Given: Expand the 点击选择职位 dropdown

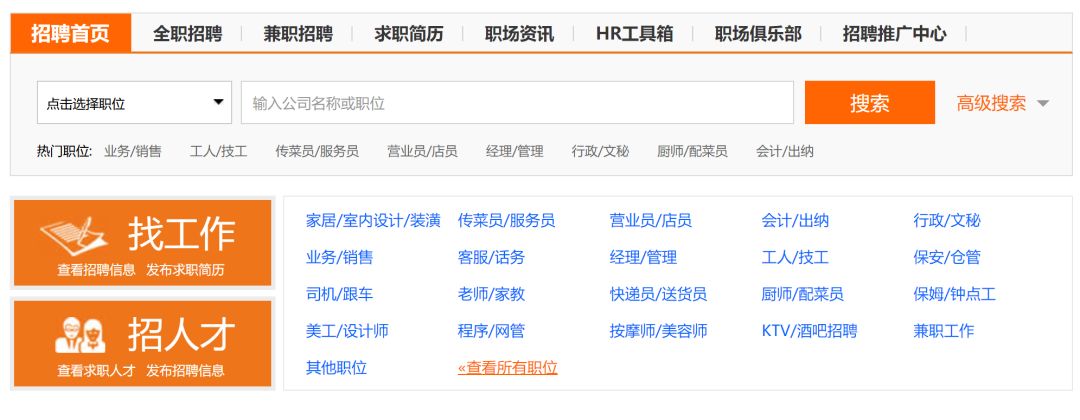Looking at the screenshot, I should point(134,103).
